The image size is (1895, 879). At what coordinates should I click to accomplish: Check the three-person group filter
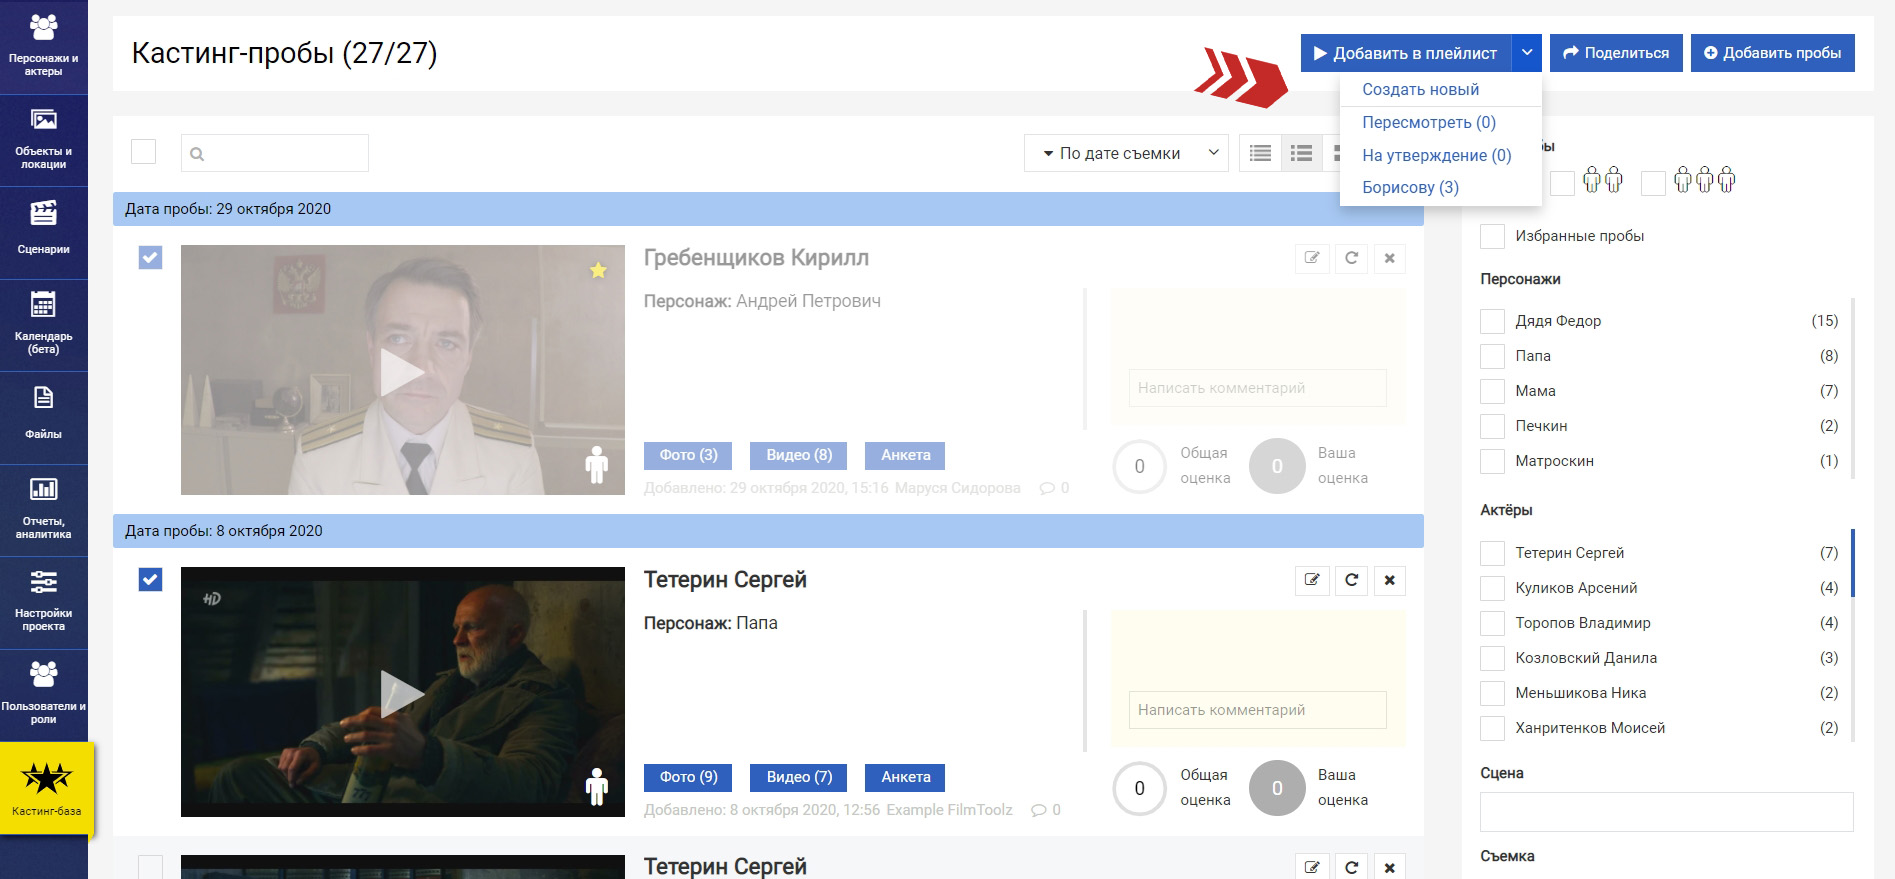[x=1653, y=183]
